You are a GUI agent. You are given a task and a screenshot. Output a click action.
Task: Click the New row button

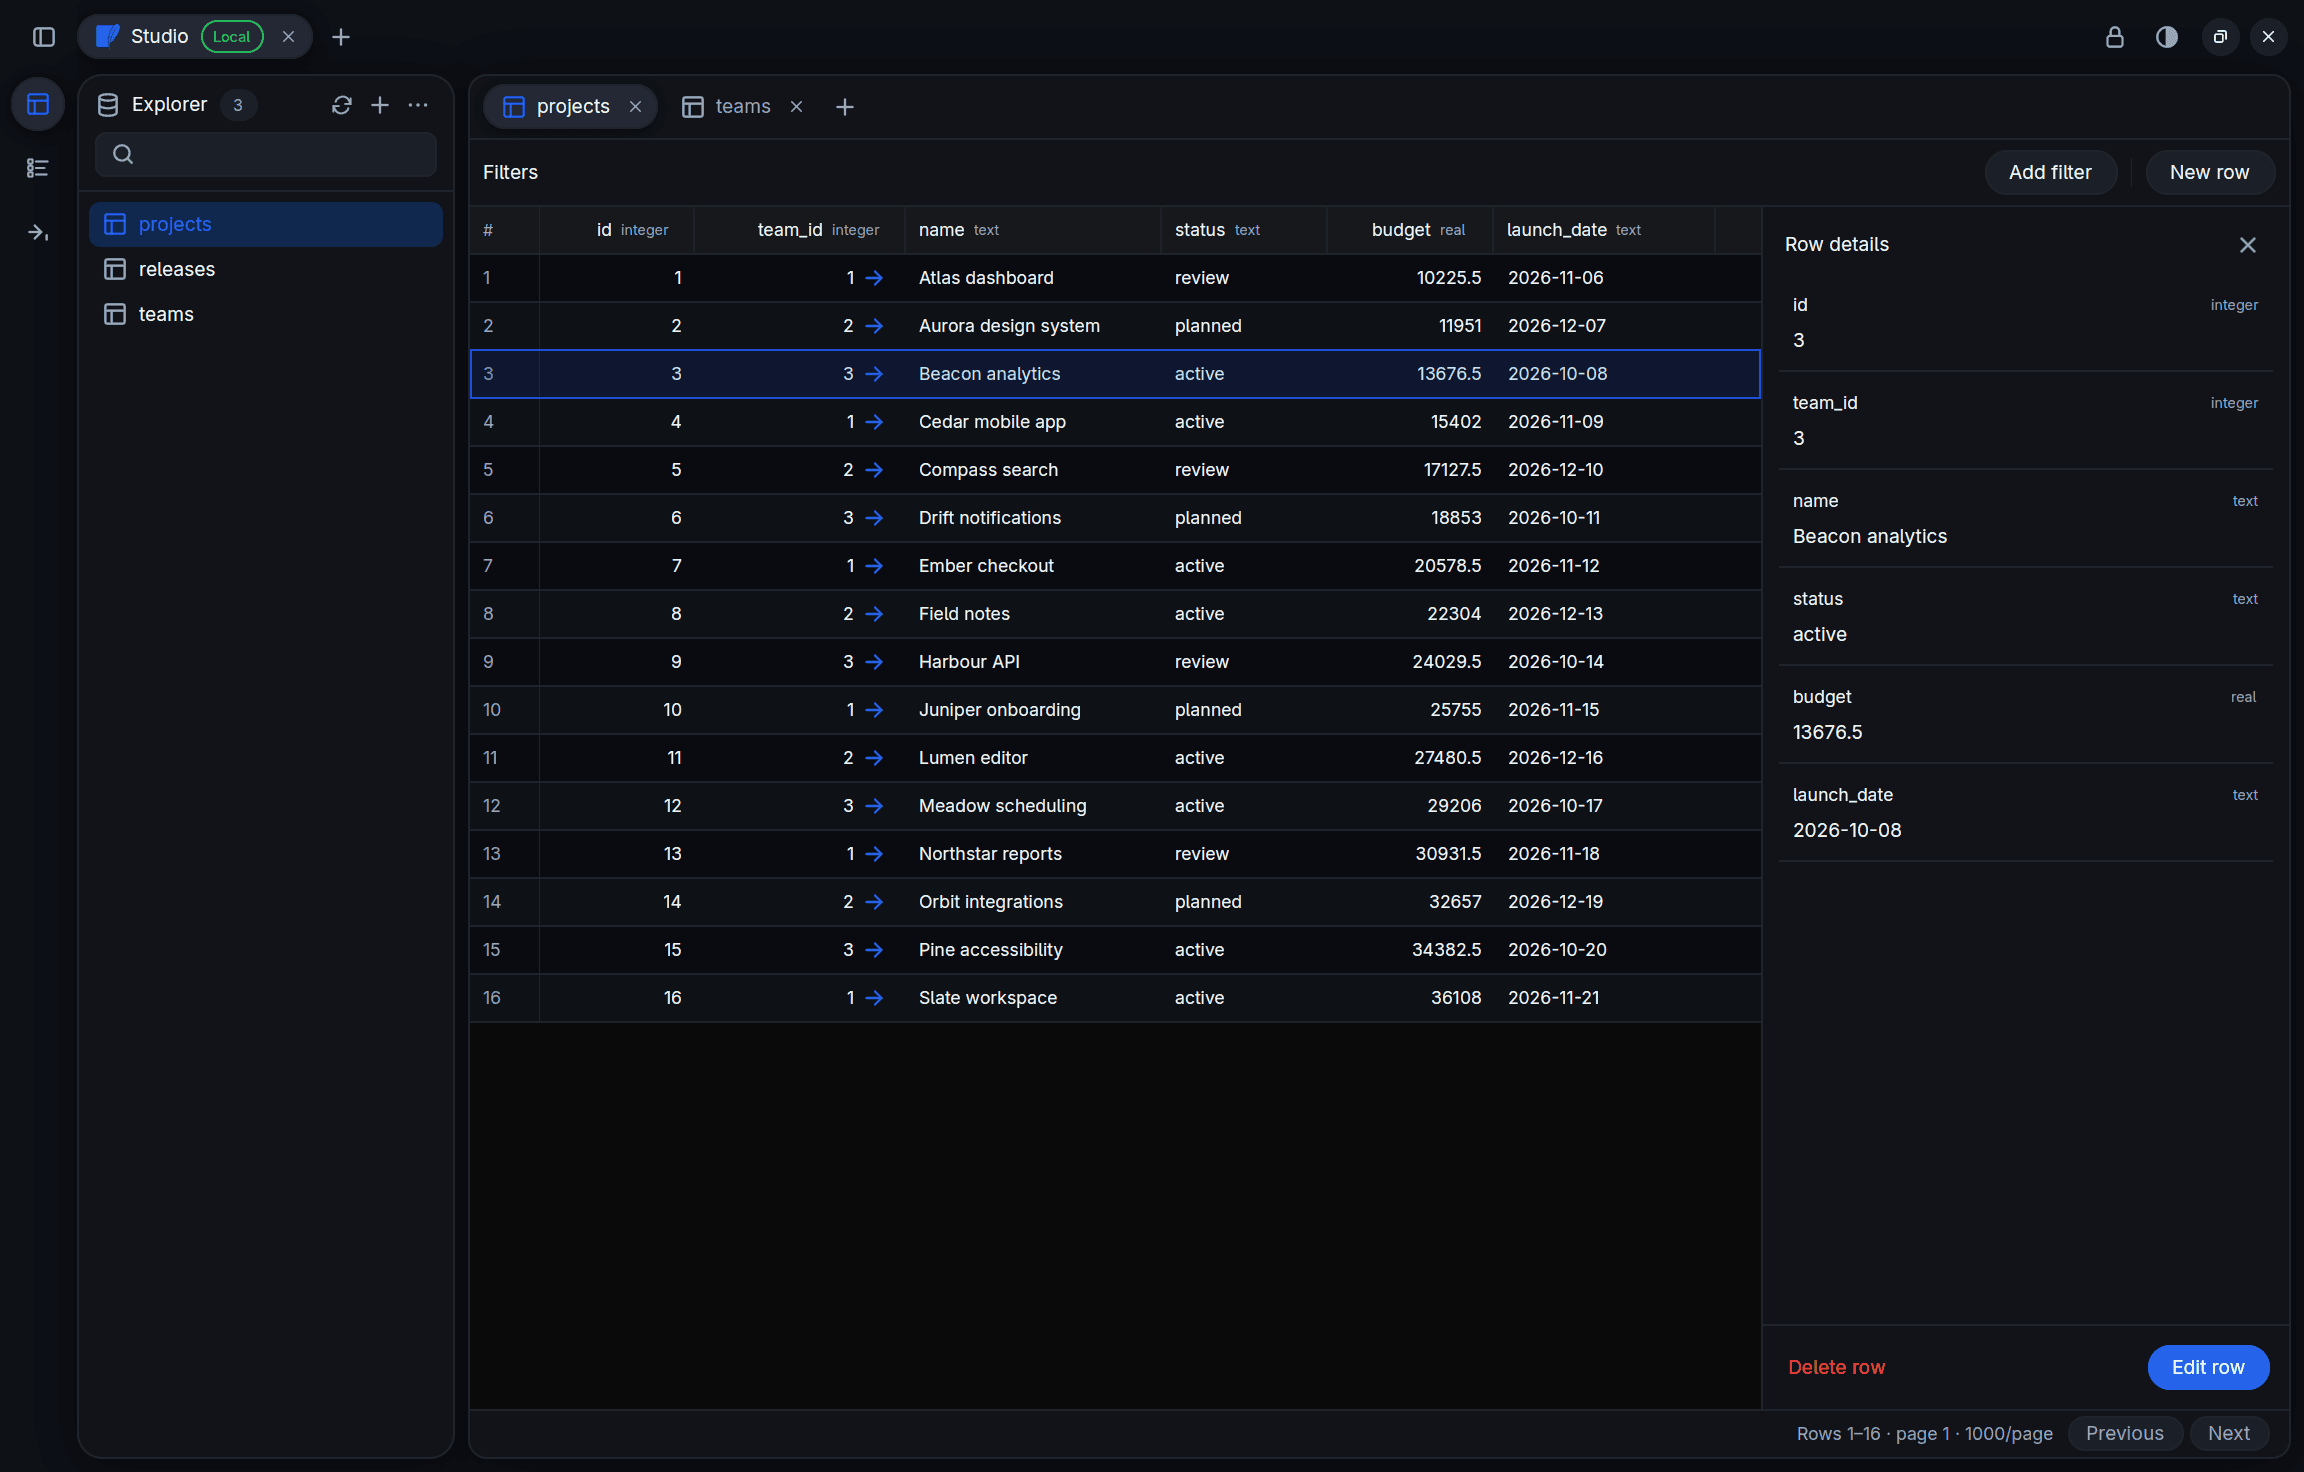pyautogui.click(x=2210, y=172)
